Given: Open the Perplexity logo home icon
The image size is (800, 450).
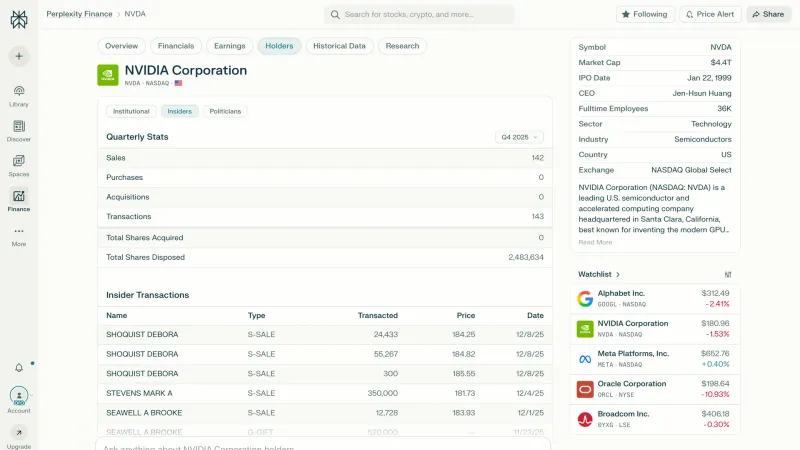Looking at the screenshot, I should point(19,19).
